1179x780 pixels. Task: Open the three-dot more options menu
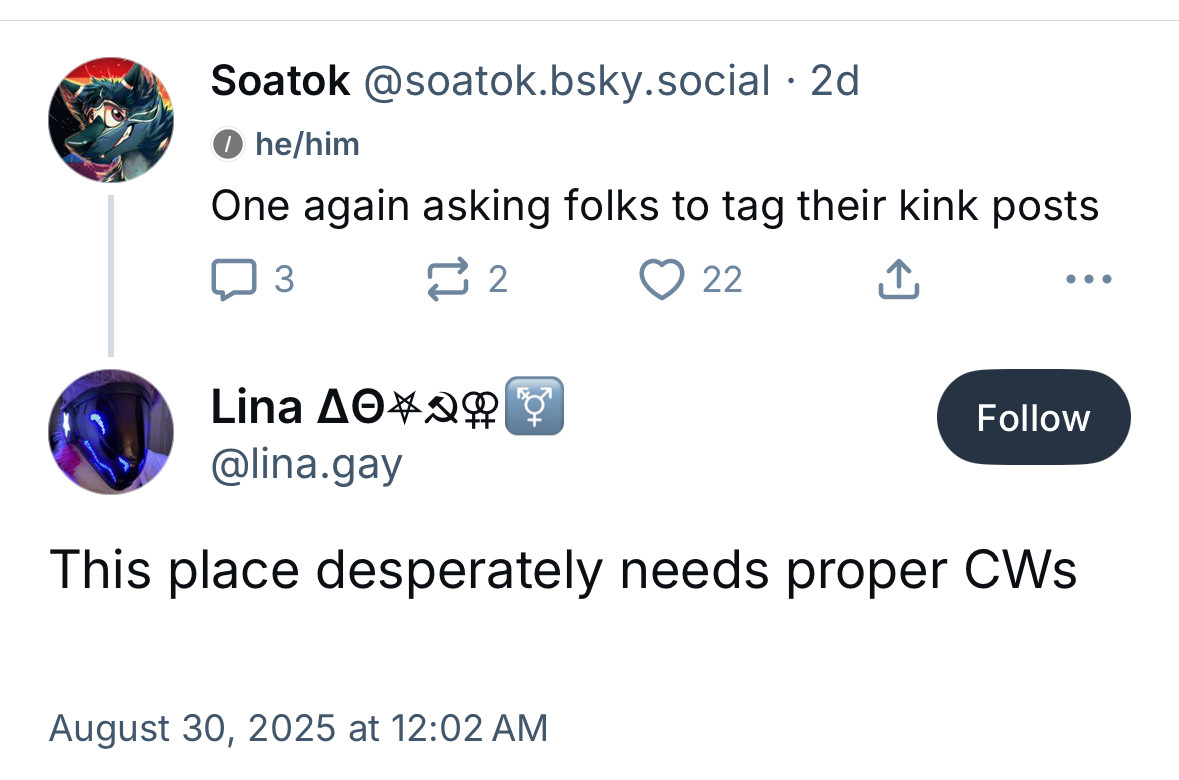tap(1089, 280)
